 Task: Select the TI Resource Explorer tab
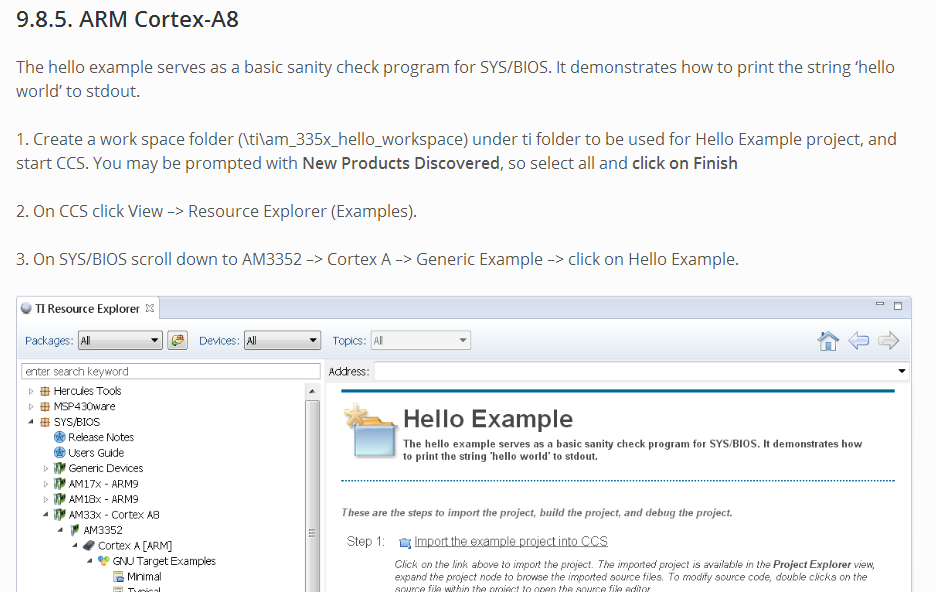pos(87,309)
